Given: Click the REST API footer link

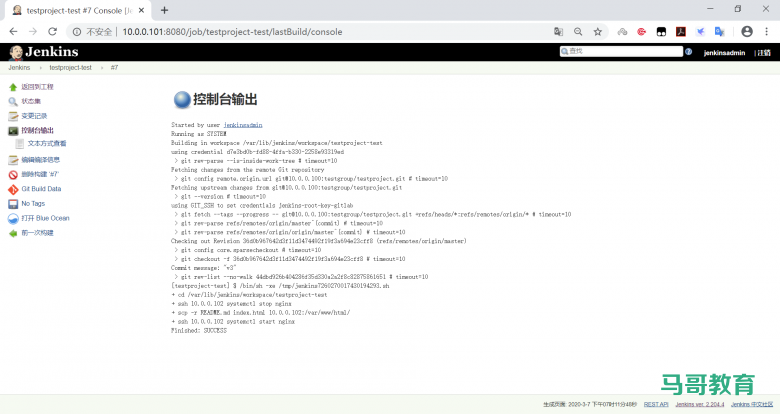Looking at the screenshot, I should 656,405.
